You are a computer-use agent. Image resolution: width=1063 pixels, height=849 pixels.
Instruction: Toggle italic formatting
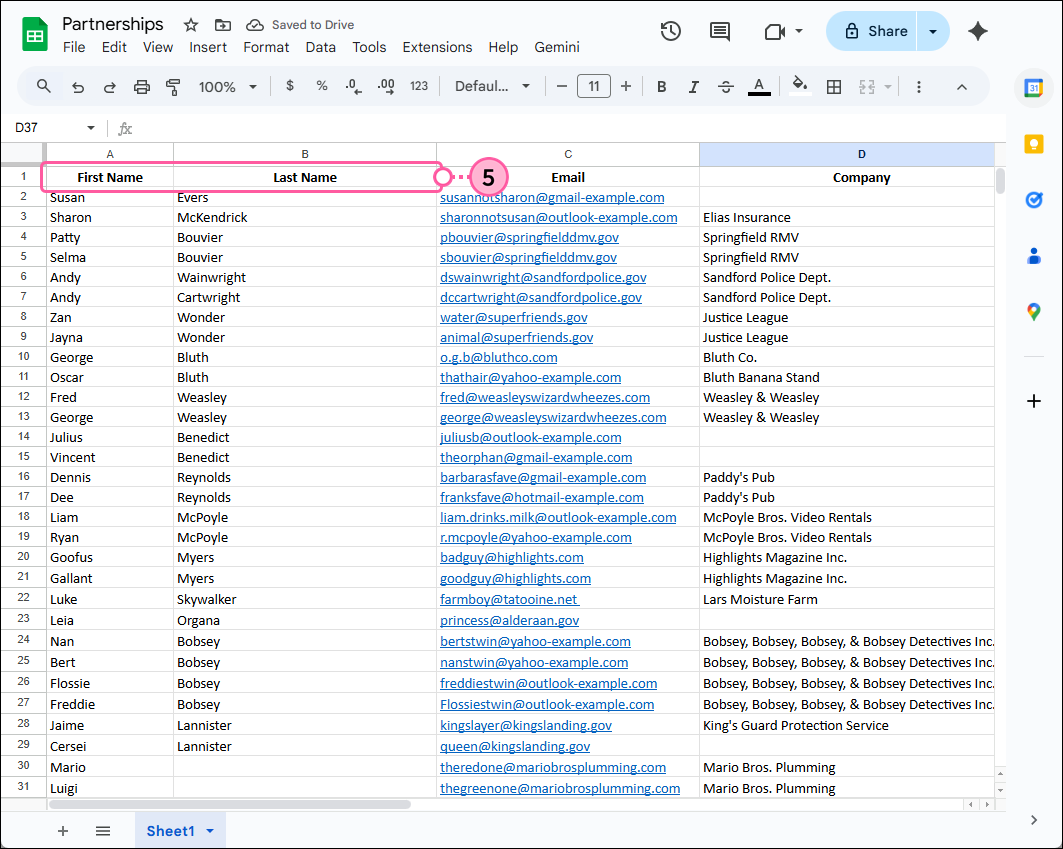click(693, 86)
